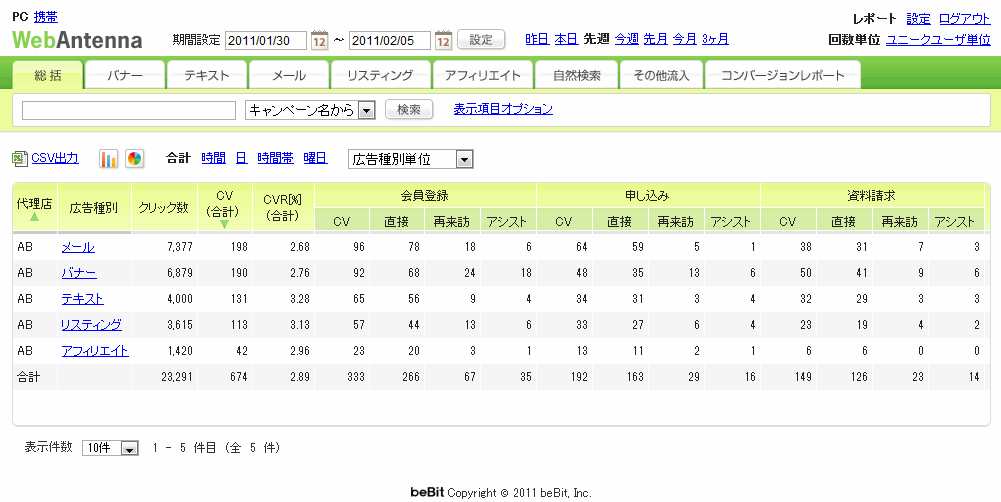1001x502 pixels.
Task: Open the start date calendar picker
Action: pos(319,40)
